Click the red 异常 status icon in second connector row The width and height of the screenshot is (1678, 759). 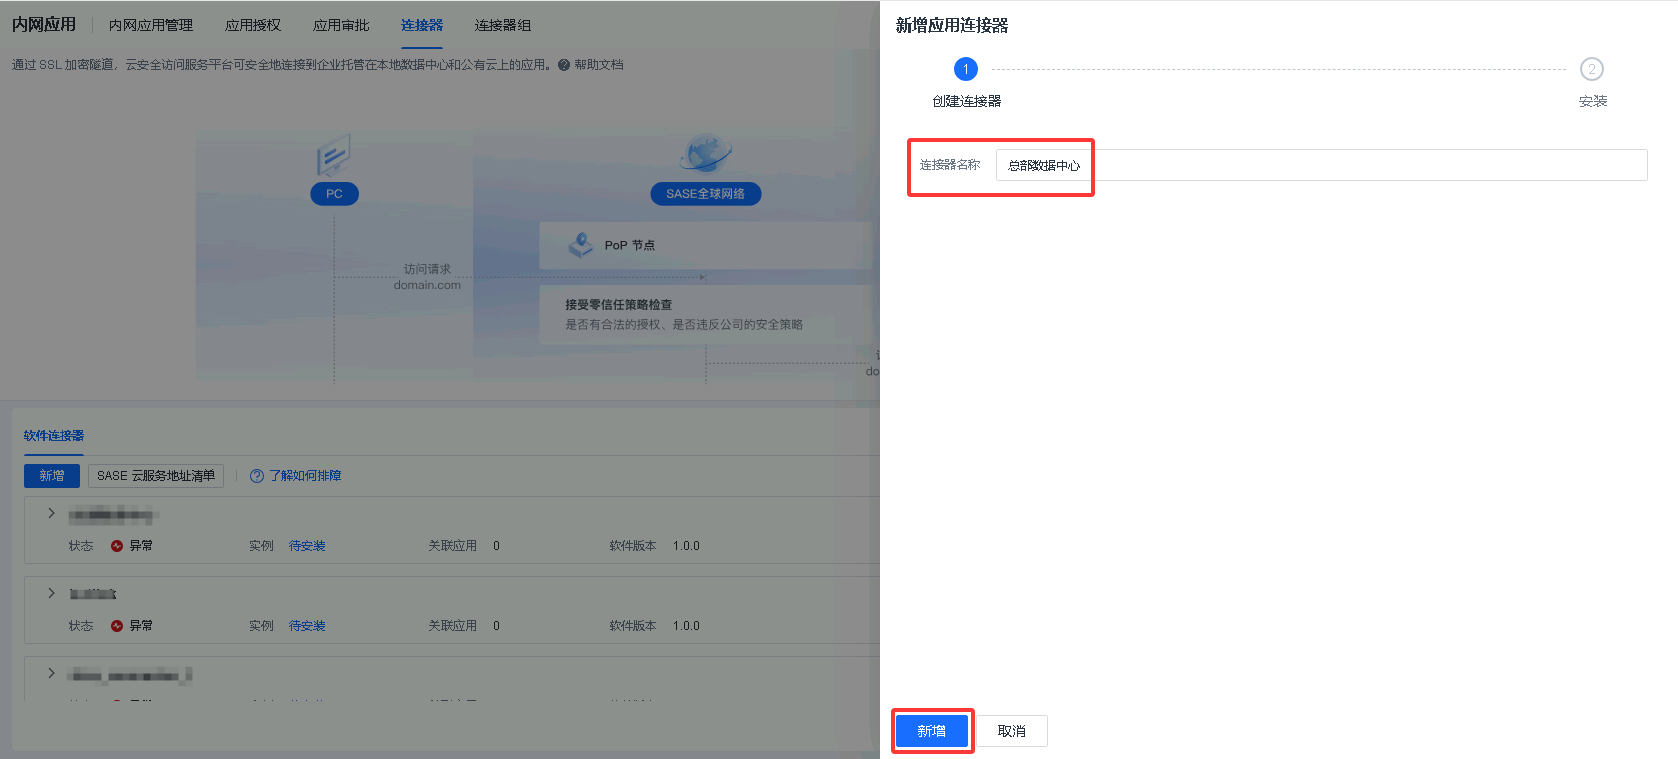pos(117,626)
